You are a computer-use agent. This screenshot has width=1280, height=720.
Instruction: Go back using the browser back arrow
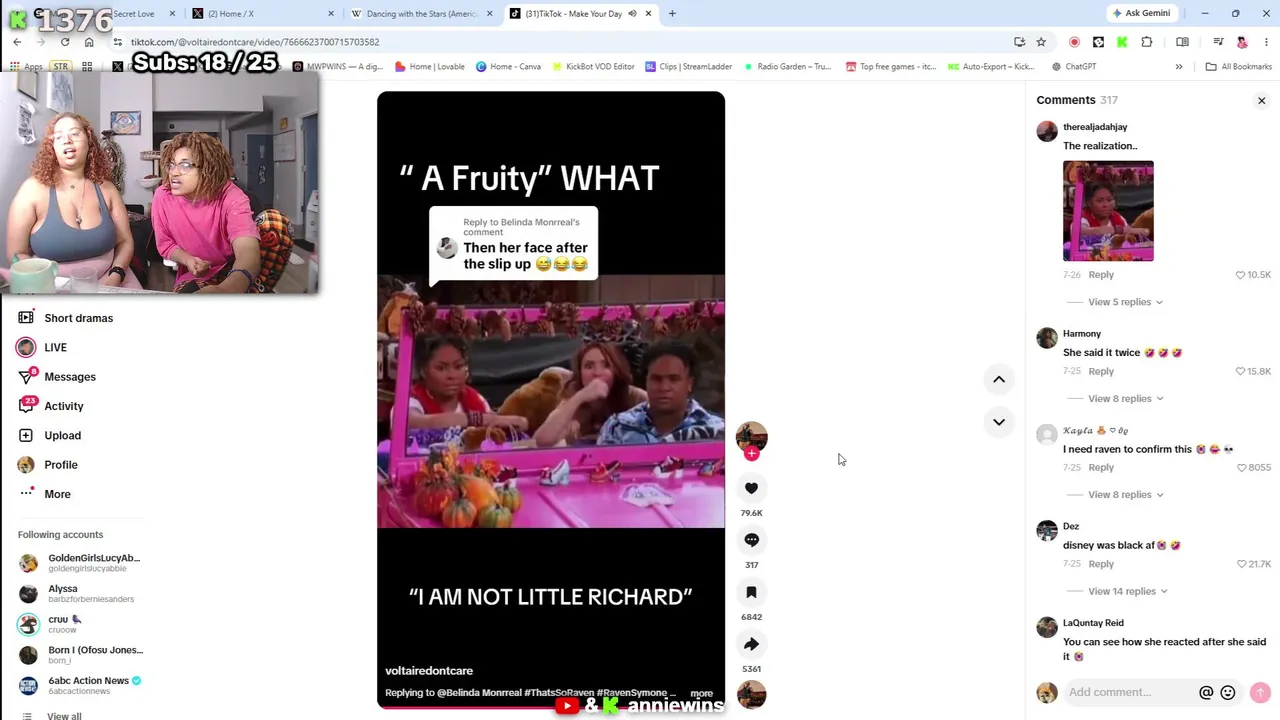coord(17,42)
